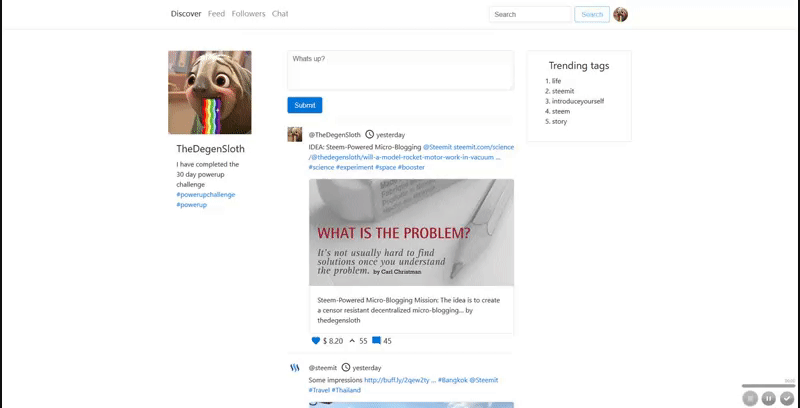Click the Steem logo avatar of @steemit post
Screen dimensions: 800x408
point(295,368)
